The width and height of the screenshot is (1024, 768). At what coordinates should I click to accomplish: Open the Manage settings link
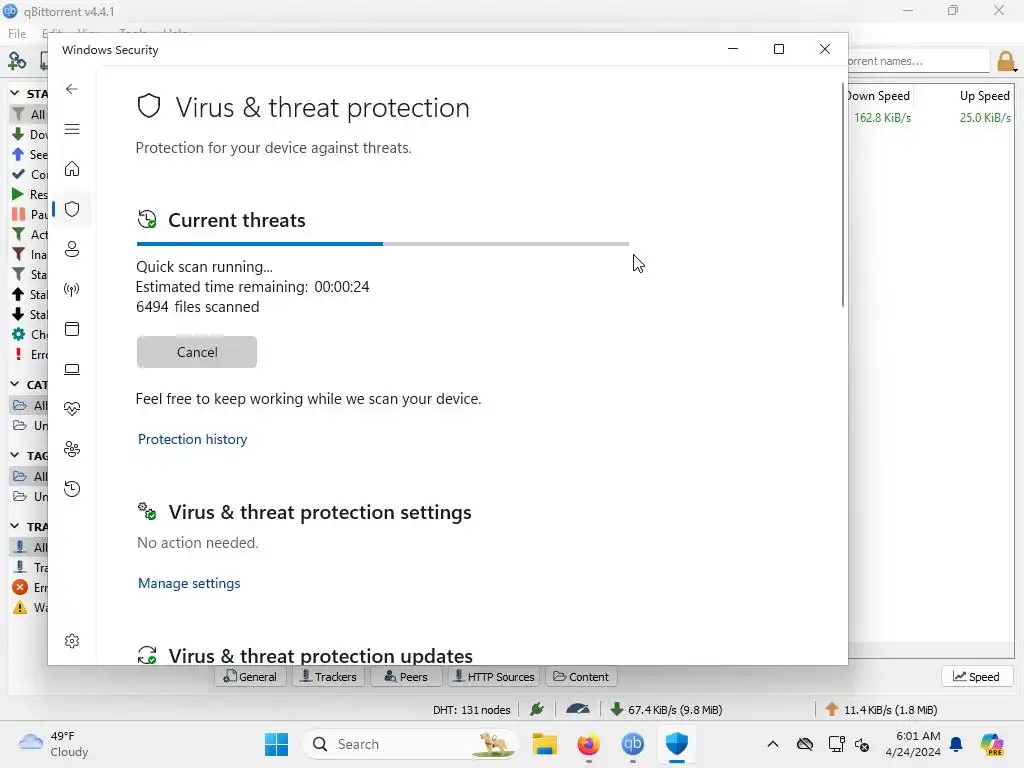[x=189, y=583]
